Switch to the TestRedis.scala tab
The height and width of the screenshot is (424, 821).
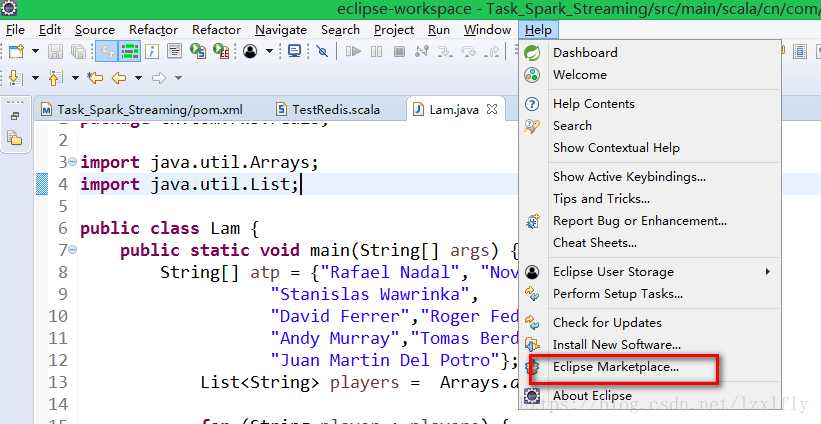[329, 109]
